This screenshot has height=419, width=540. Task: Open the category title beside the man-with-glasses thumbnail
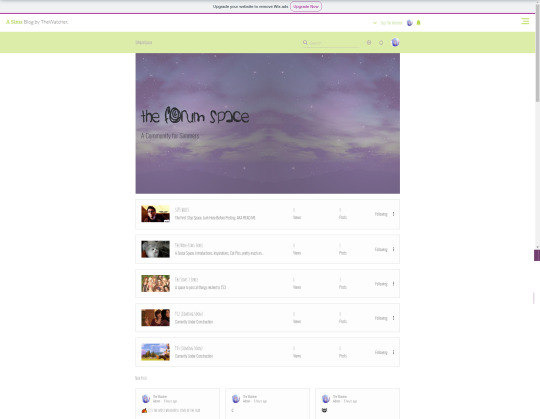tap(182, 210)
